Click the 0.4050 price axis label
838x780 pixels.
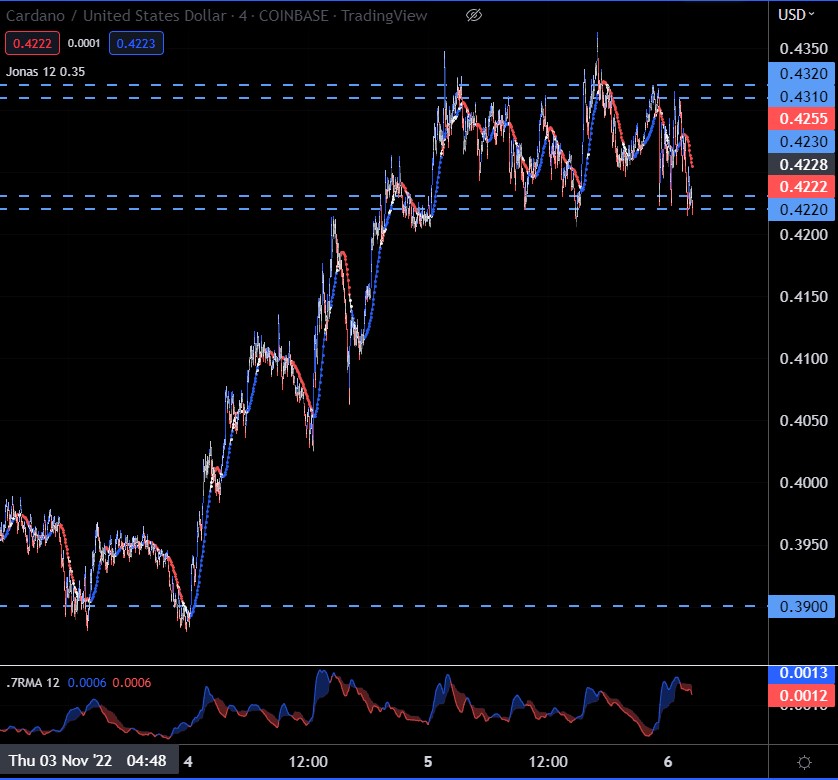(803, 421)
